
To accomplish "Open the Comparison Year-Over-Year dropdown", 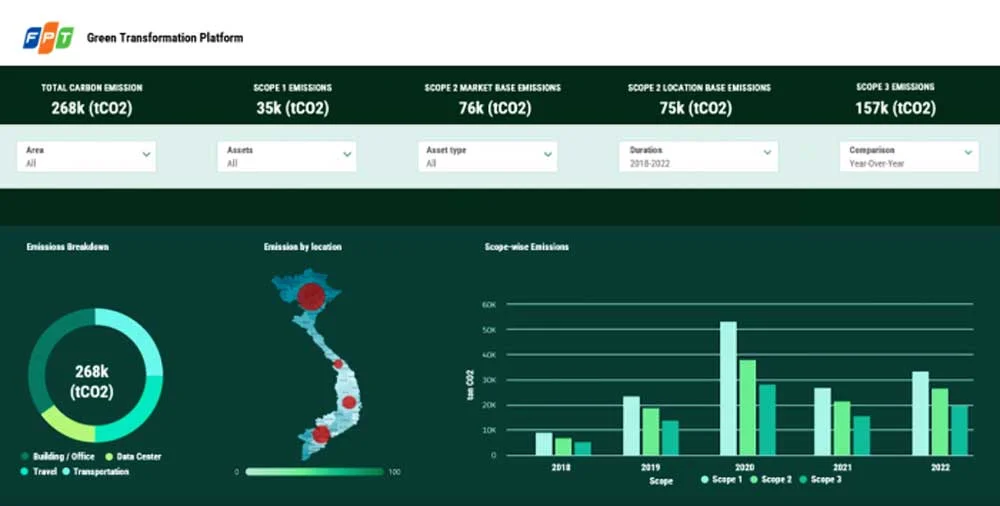I will coord(909,156).
